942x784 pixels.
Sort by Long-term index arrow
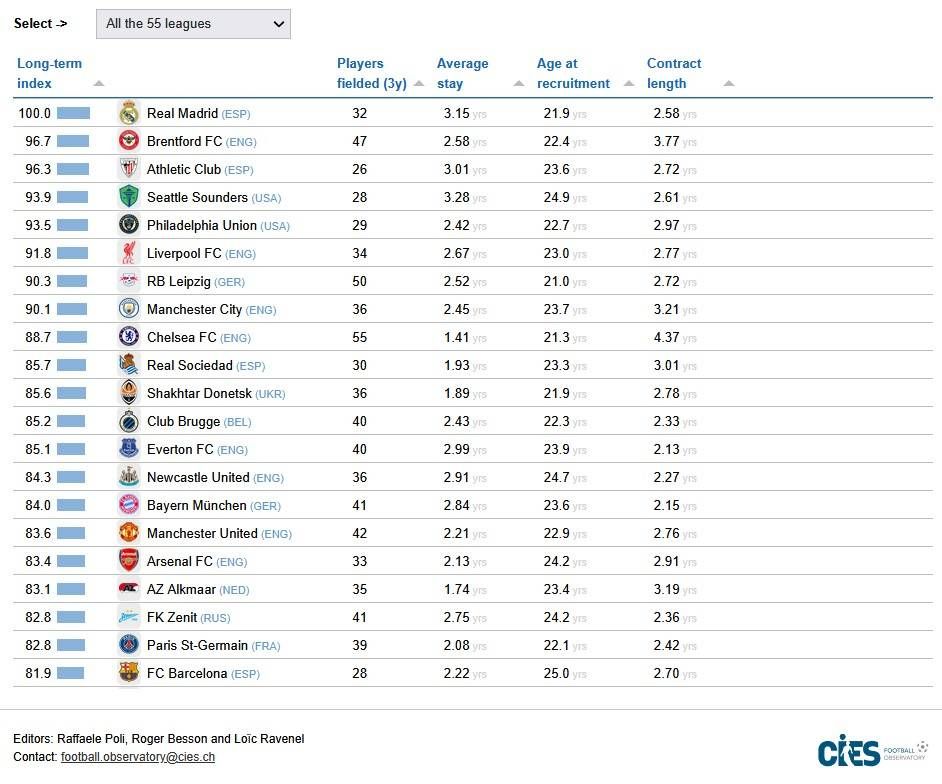(x=98, y=84)
